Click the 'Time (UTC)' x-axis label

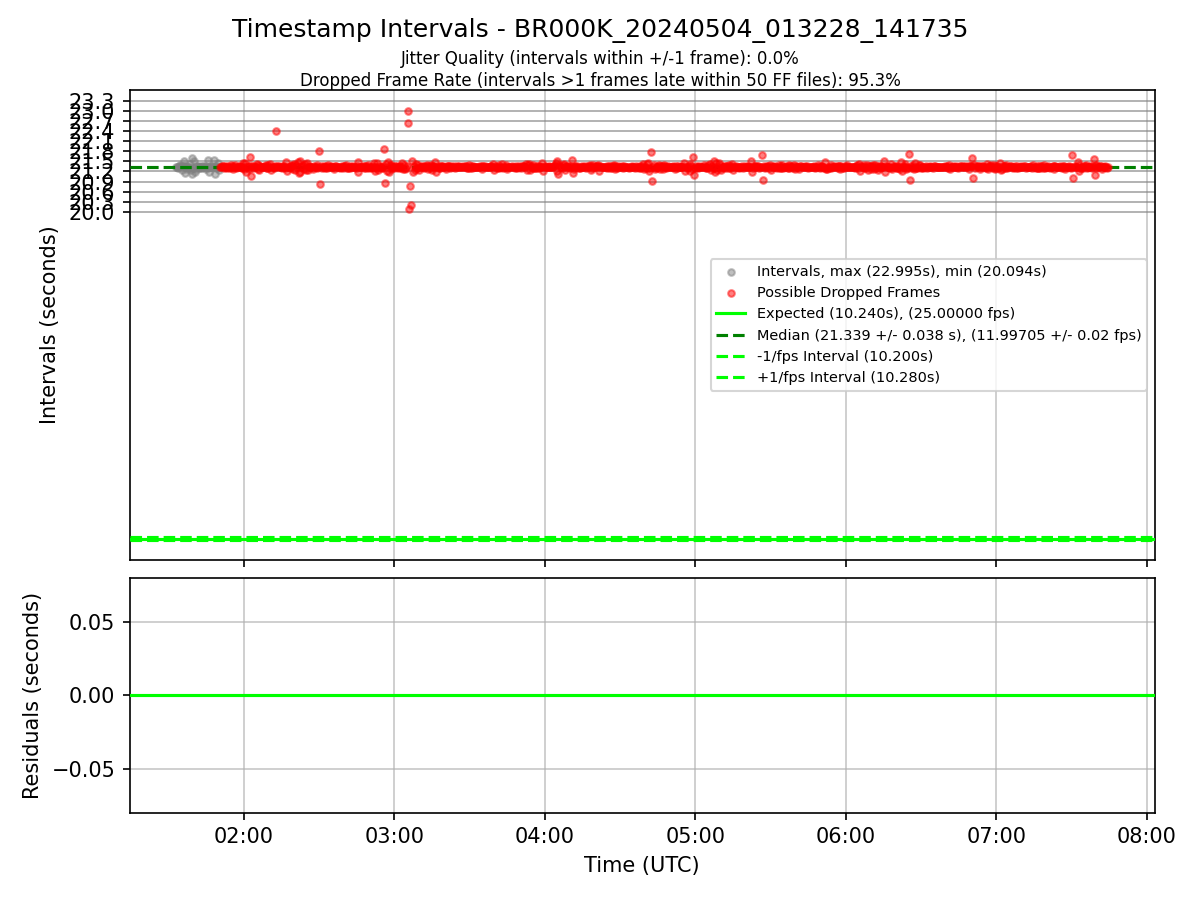pyautogui.click(x=642, y=865)
